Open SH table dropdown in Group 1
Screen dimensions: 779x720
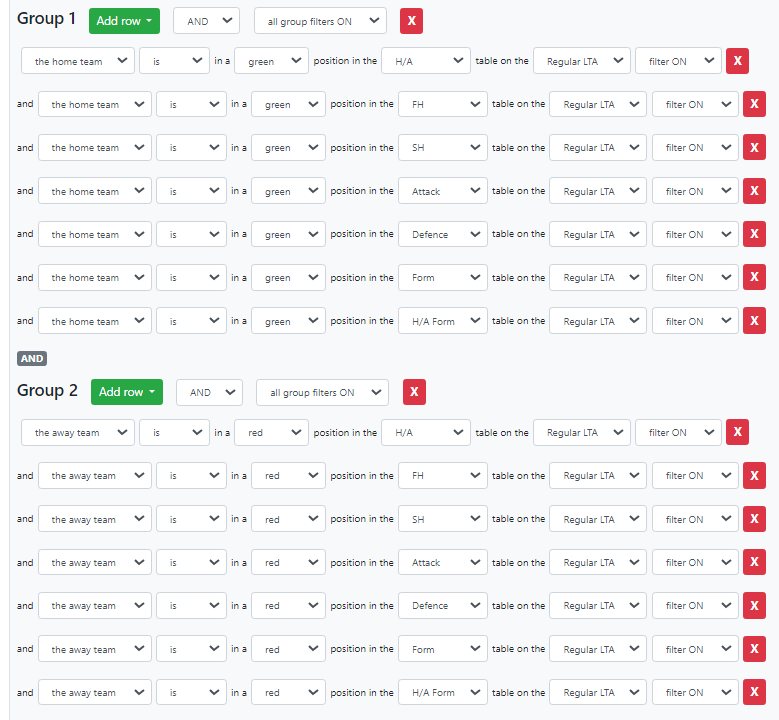[443, 148]
